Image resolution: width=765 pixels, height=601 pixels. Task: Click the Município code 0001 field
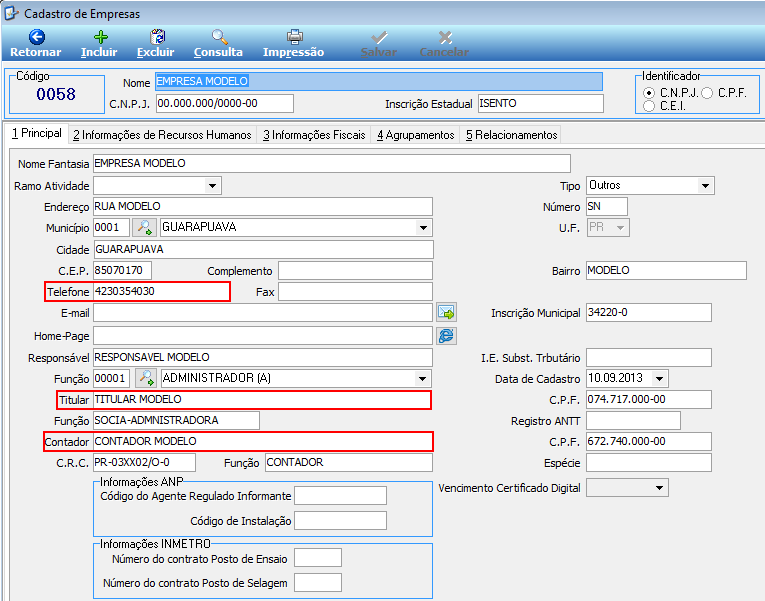[x=112, y=227]
